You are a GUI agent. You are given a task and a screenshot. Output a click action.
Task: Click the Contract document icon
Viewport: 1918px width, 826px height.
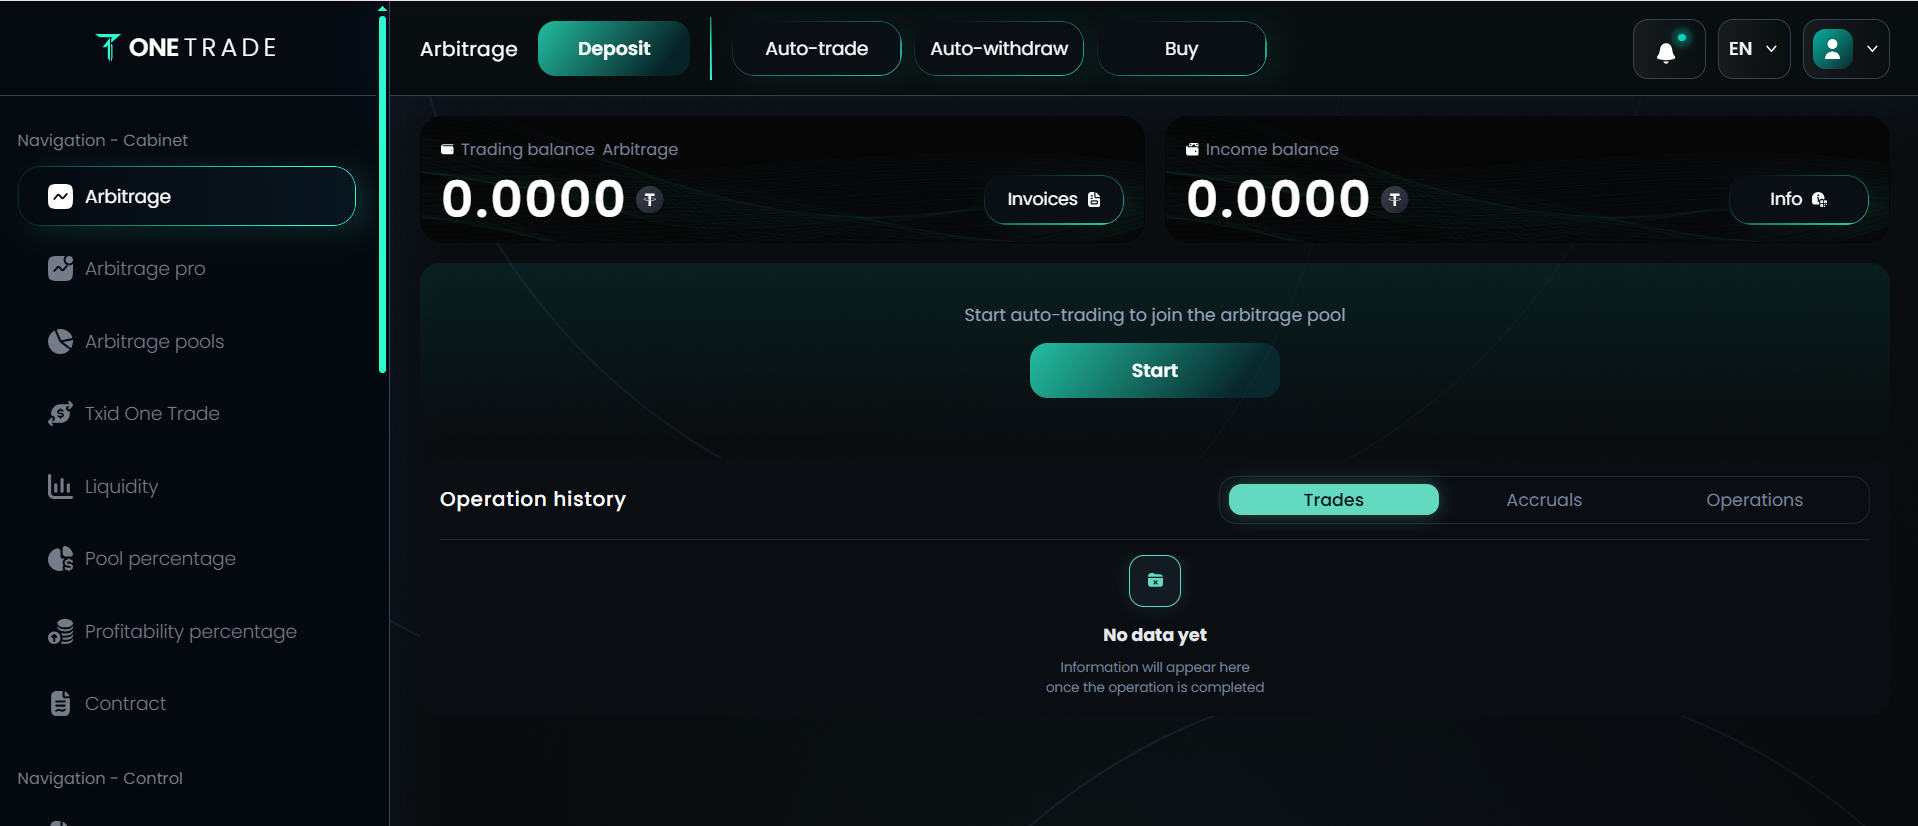coord(60,703)
